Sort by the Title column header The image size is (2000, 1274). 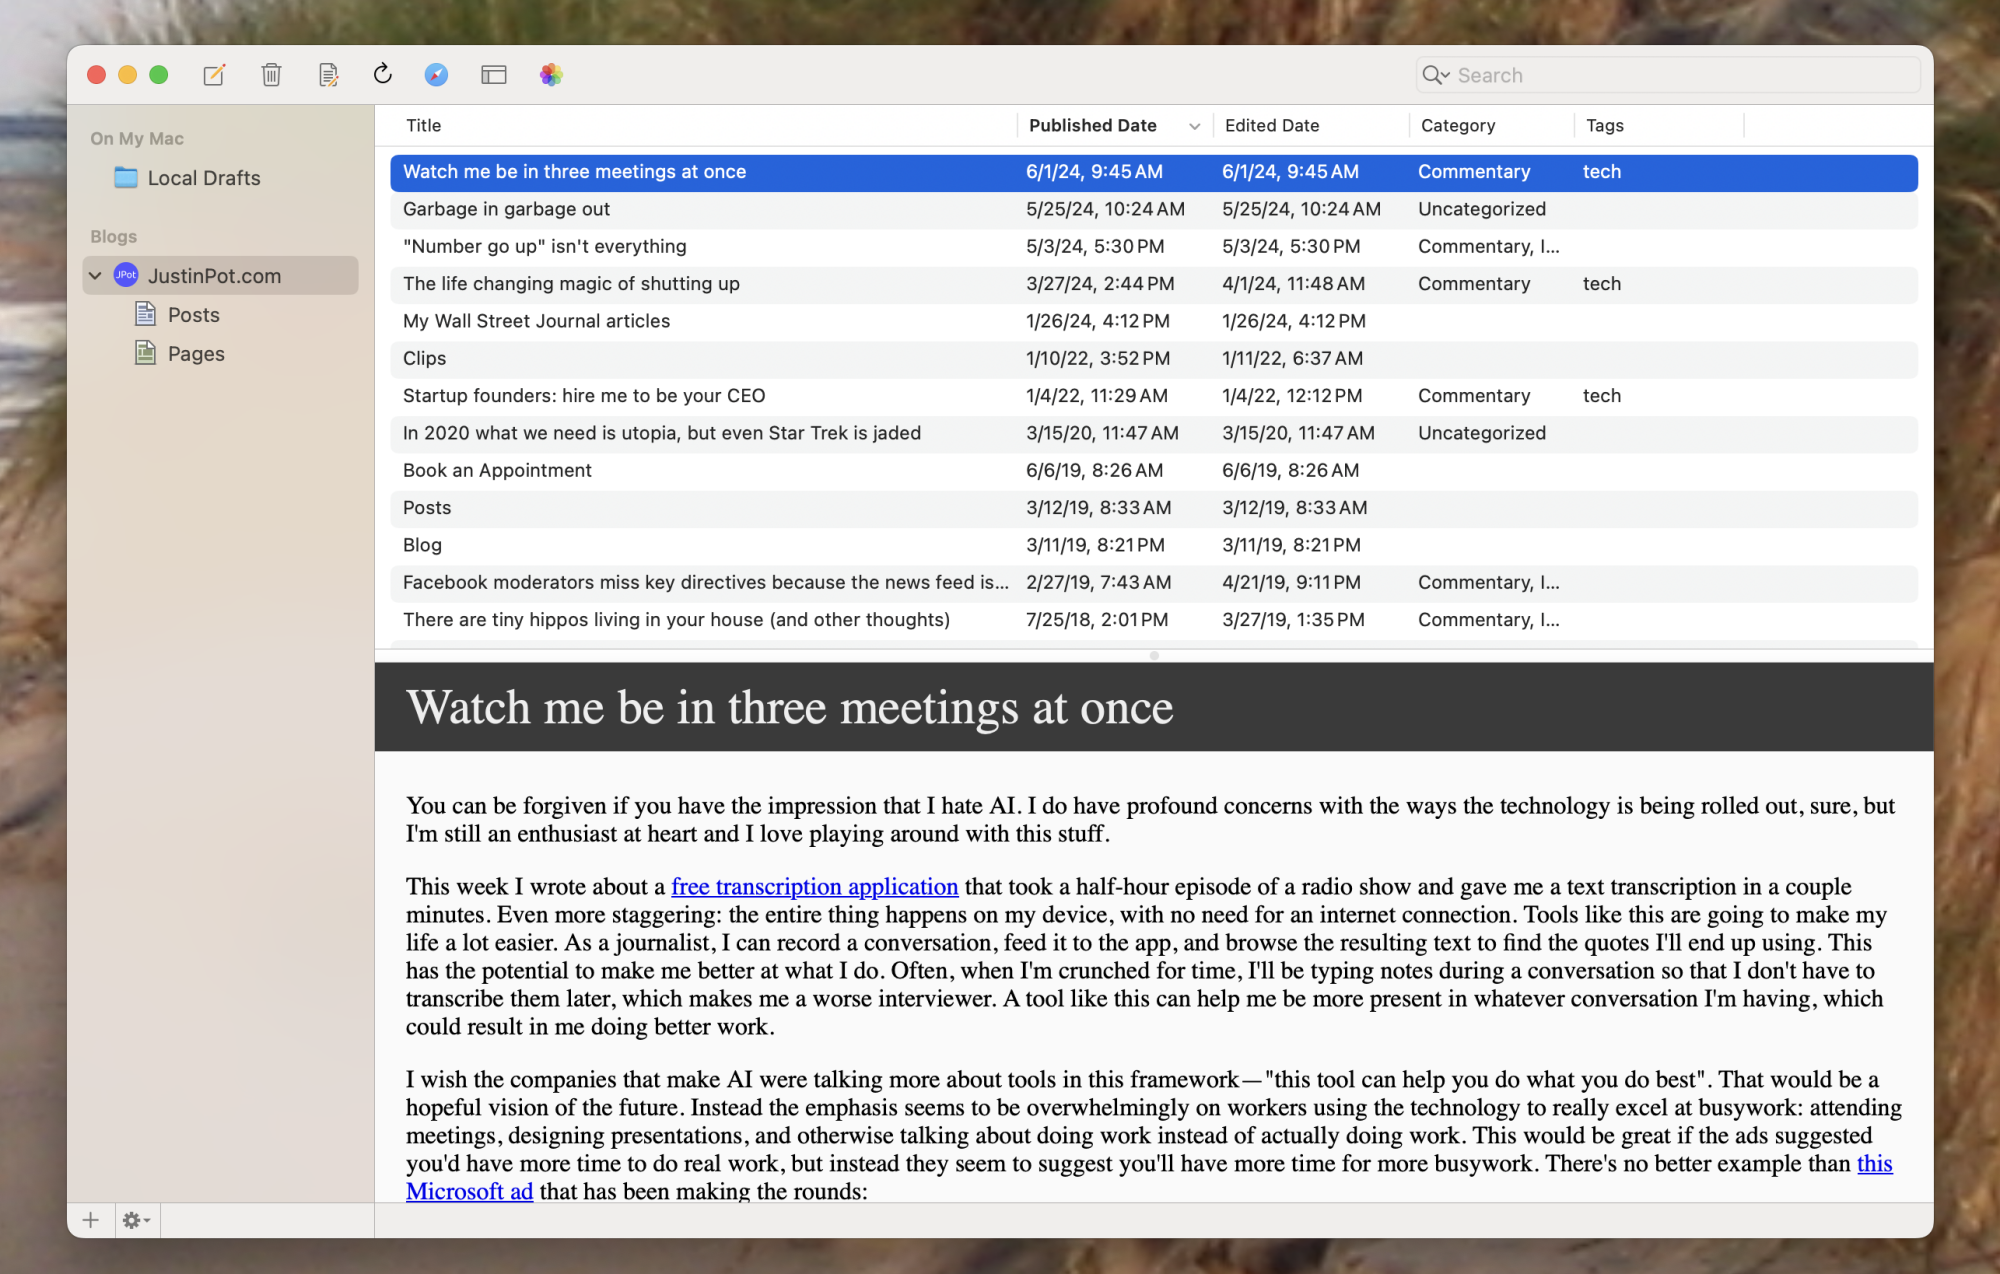point(423,125)
